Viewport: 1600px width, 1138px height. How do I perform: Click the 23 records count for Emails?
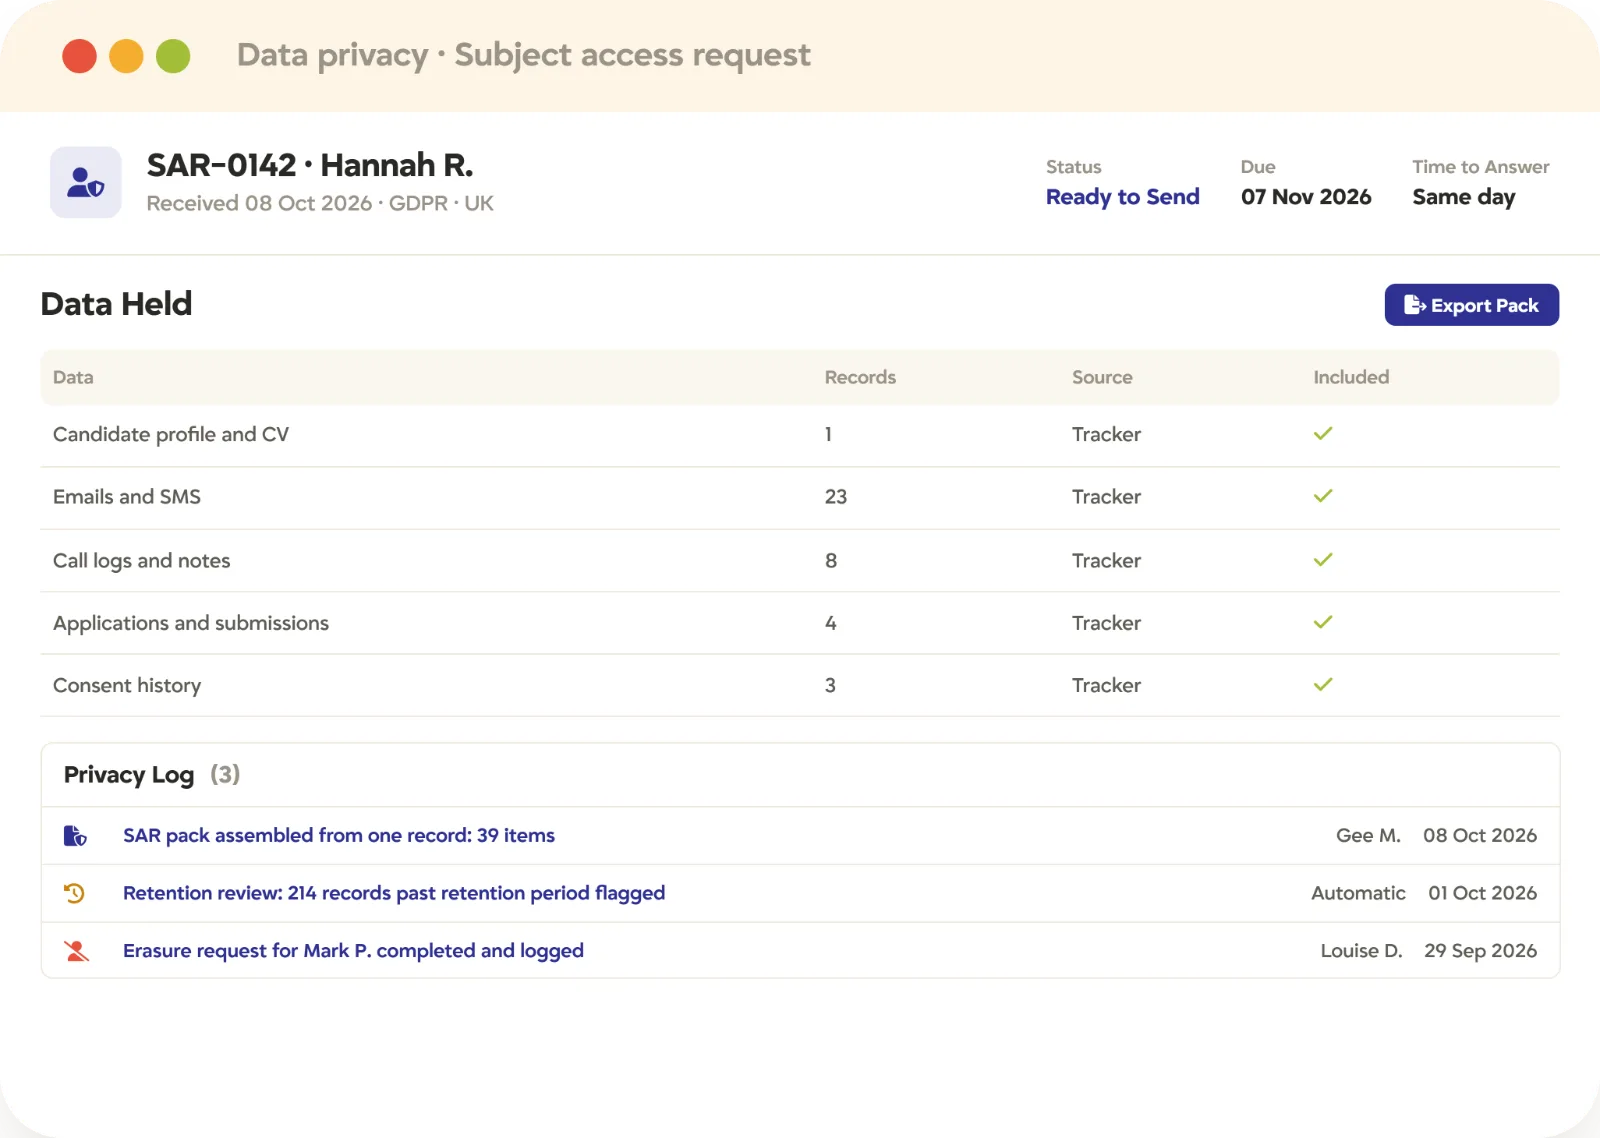[x=836, y=497]
